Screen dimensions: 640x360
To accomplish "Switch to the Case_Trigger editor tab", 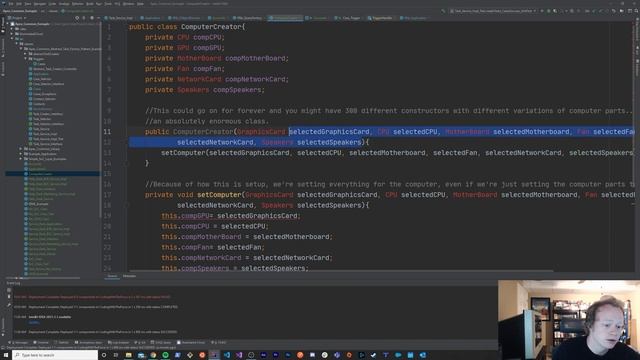I will 348,18.
